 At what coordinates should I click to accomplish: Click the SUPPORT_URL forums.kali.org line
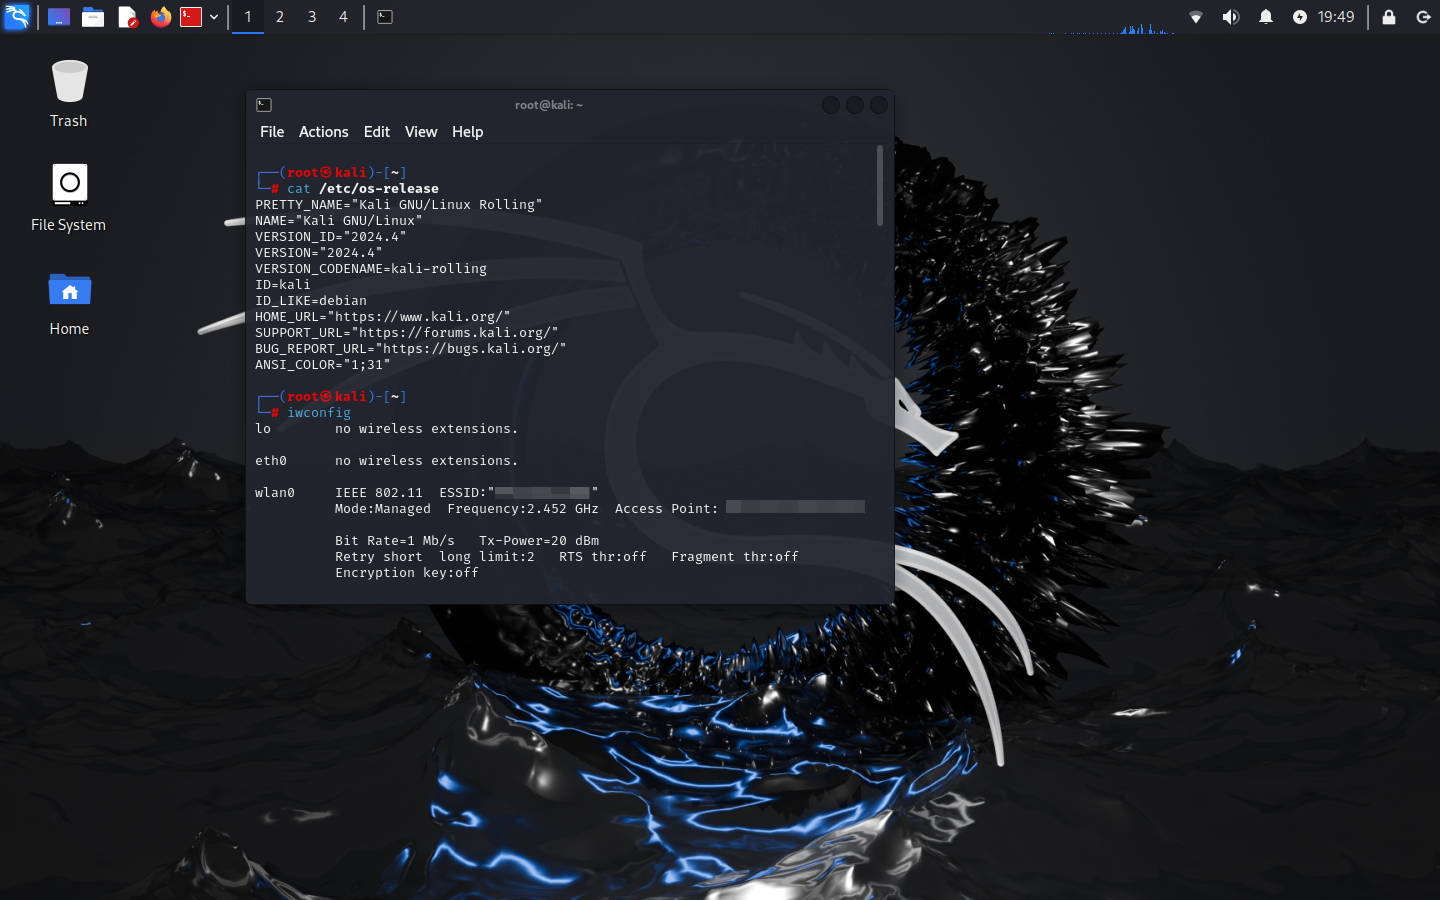(407, 333)
